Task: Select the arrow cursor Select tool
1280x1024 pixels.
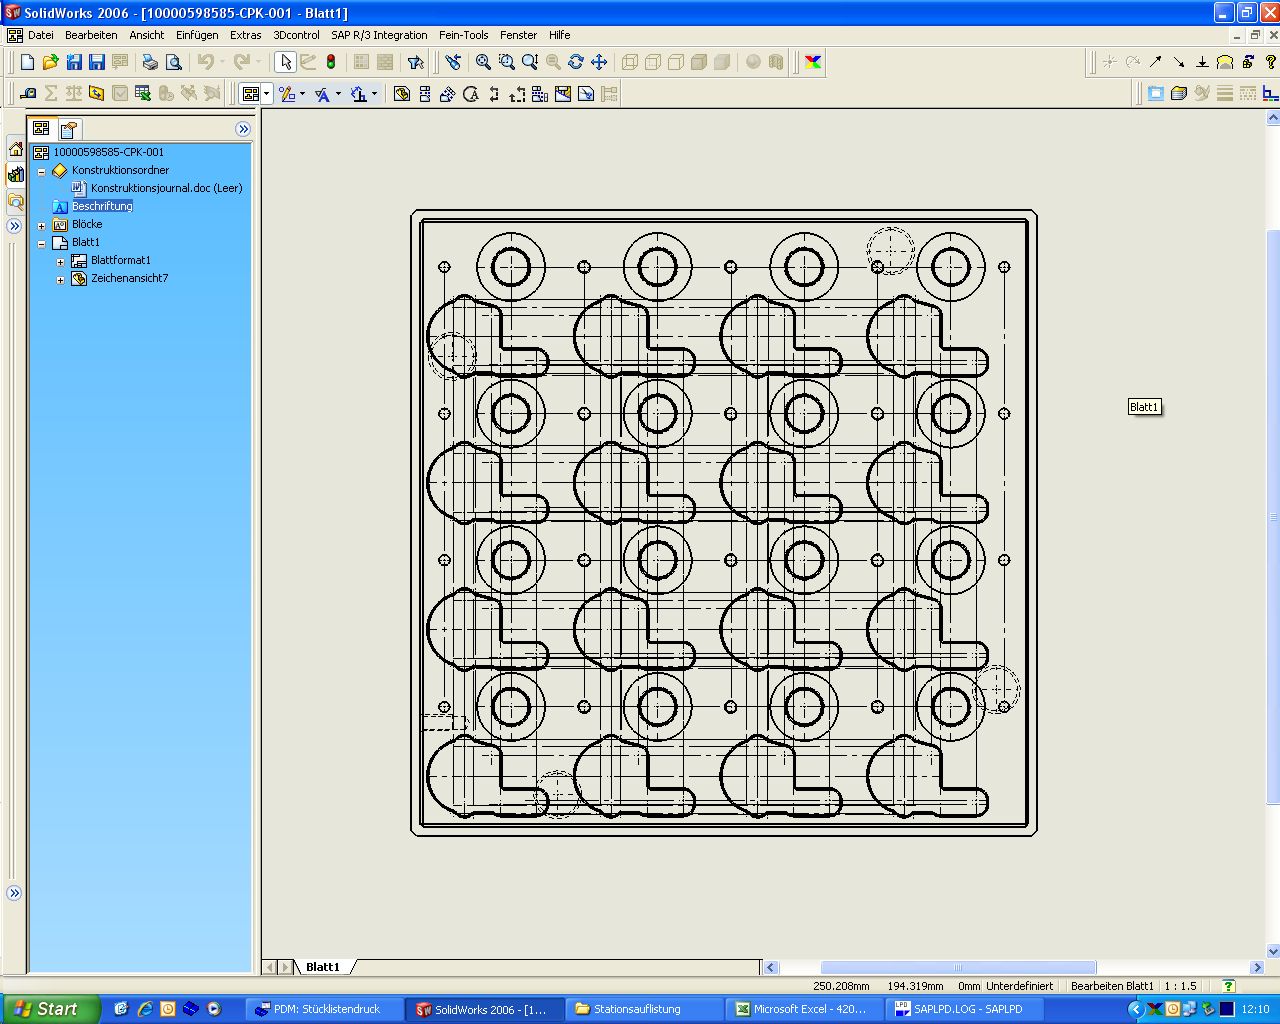Action: [x=286, y=62]
